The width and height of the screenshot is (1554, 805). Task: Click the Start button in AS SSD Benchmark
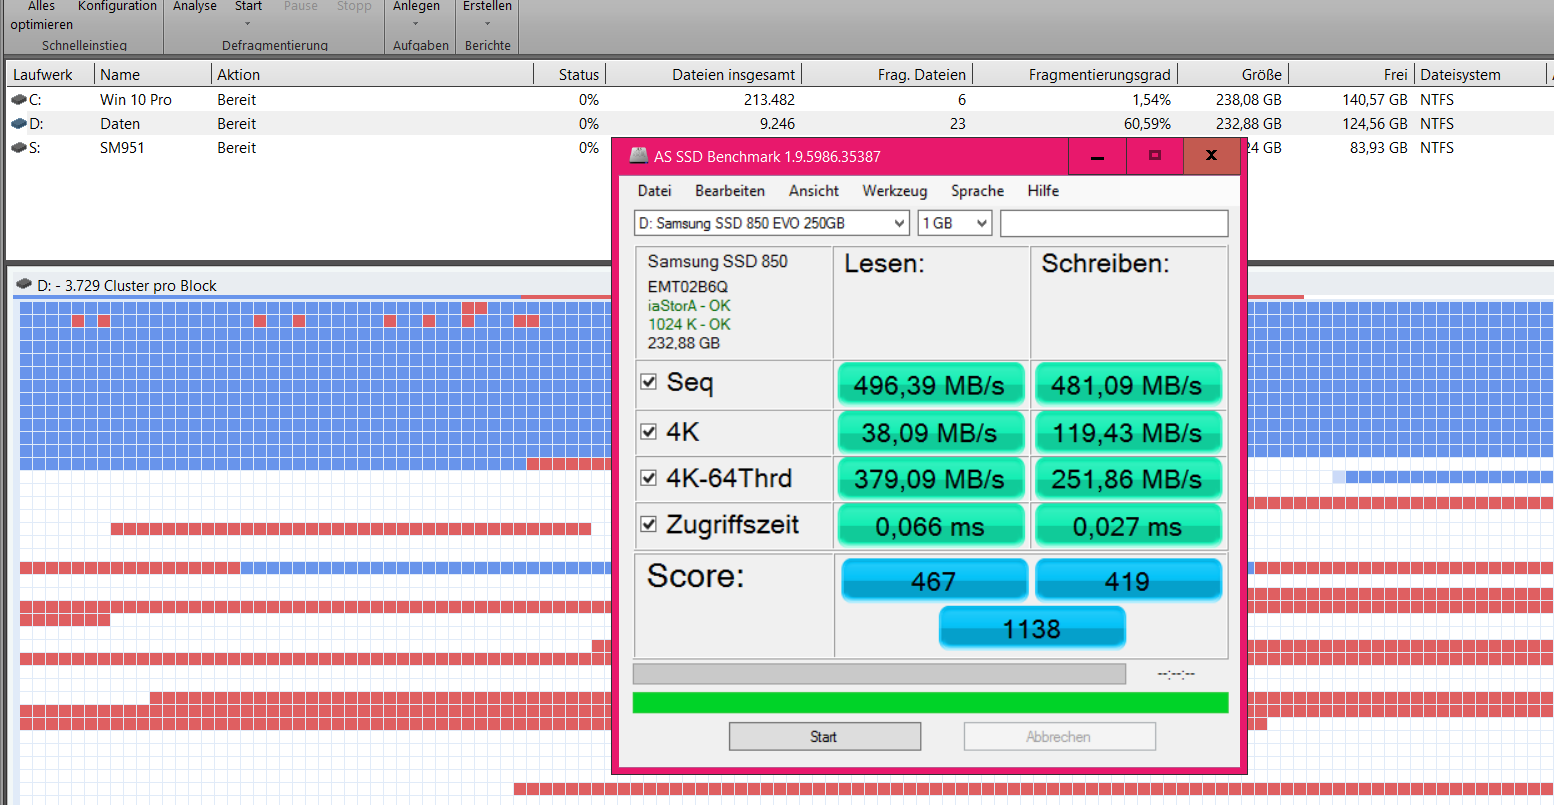point(825,736)
